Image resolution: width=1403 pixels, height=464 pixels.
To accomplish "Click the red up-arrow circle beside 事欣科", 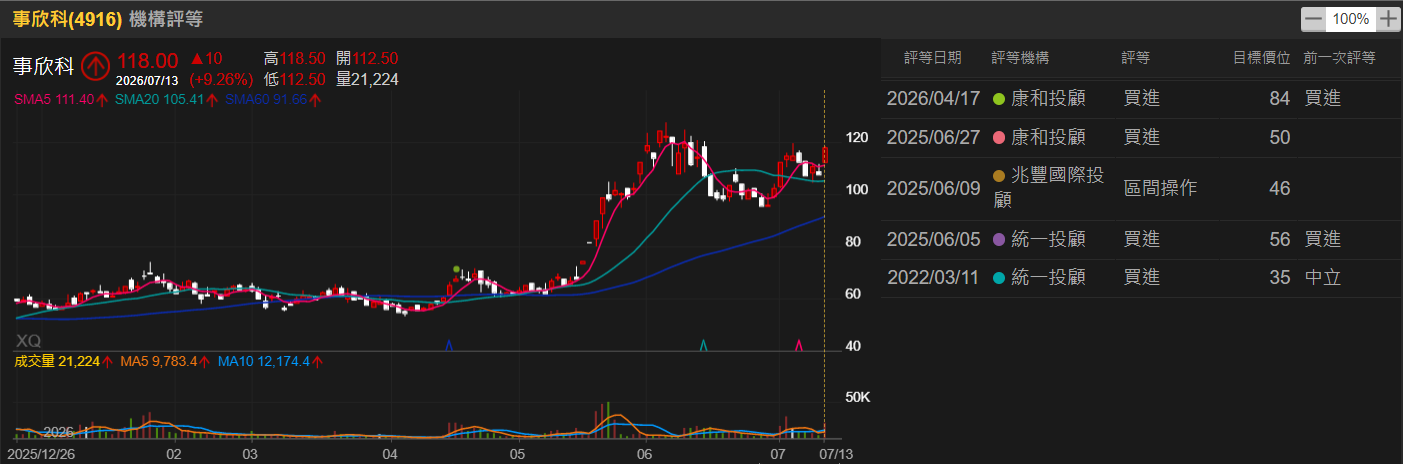I will (x=96, y=66).
